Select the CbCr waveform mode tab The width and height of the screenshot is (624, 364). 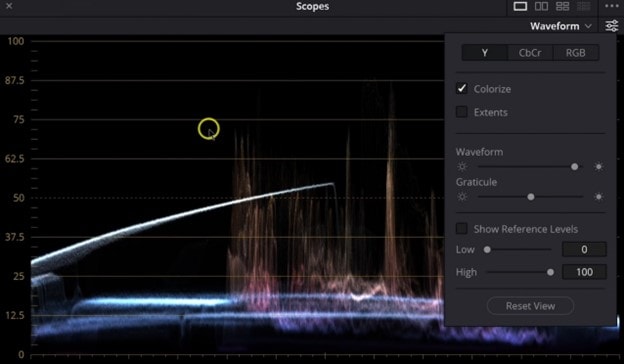pos(530,53)
